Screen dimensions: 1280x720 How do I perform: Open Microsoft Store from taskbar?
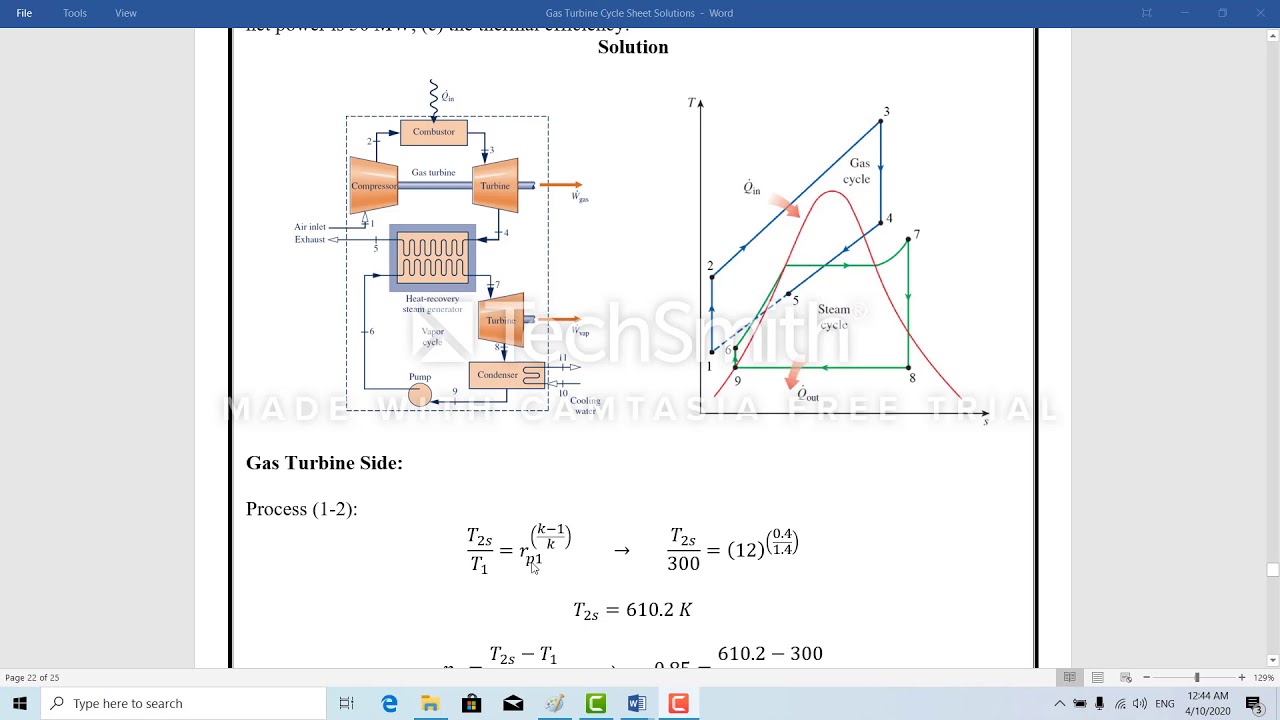tap(471, 703)
